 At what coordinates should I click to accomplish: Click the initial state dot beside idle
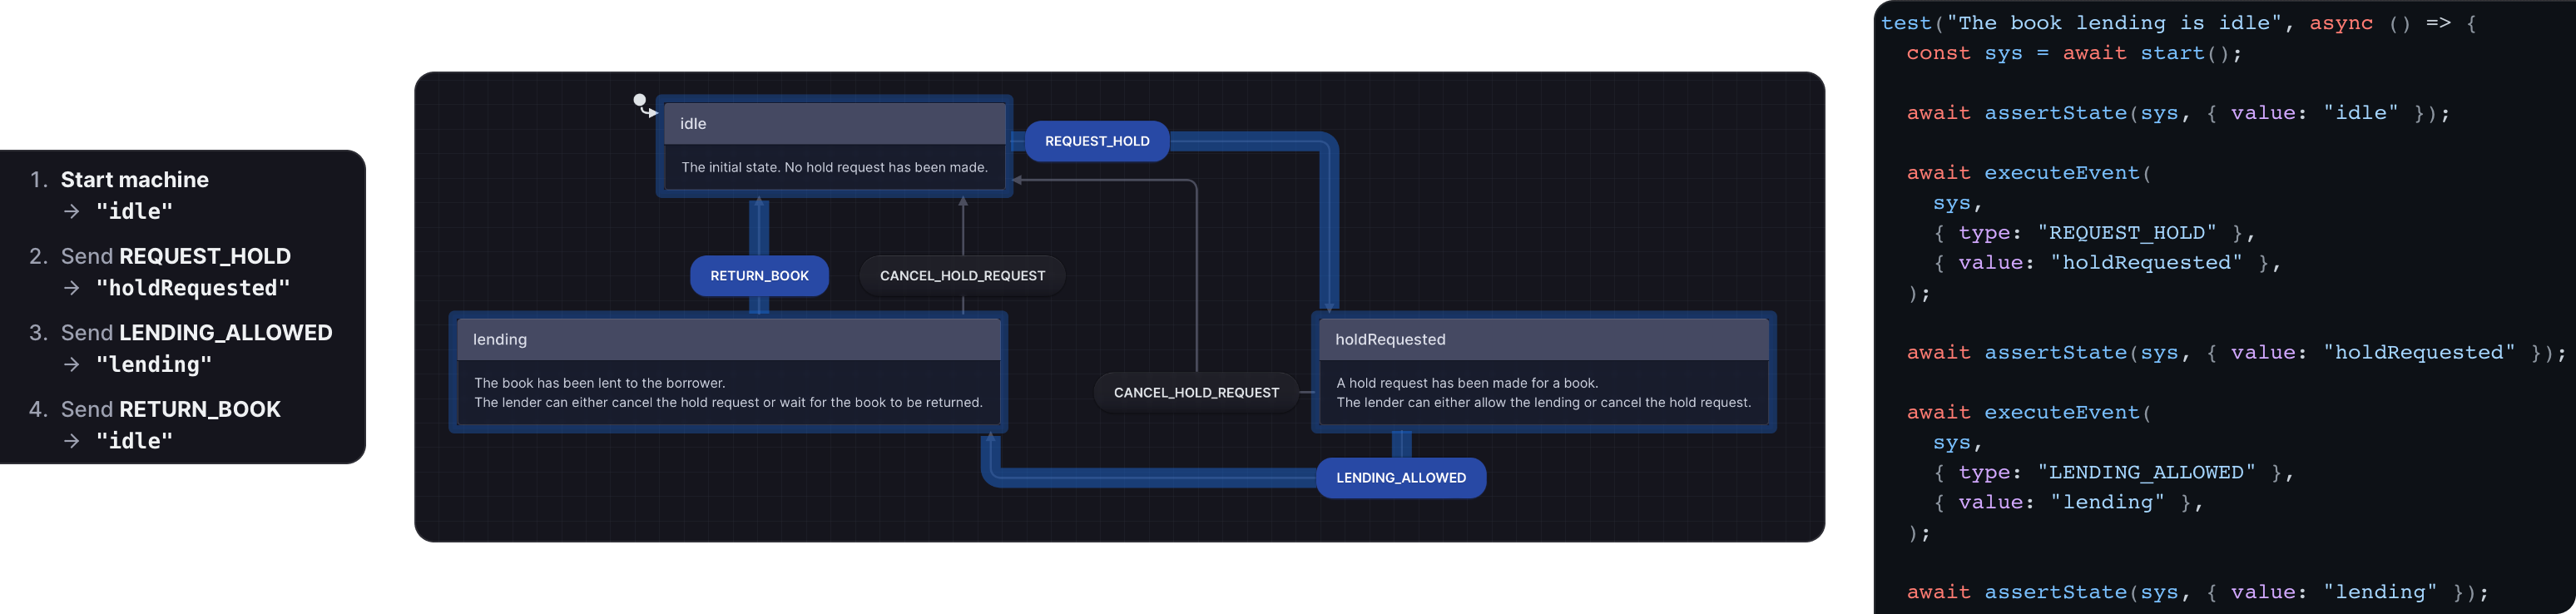(640, 100)
